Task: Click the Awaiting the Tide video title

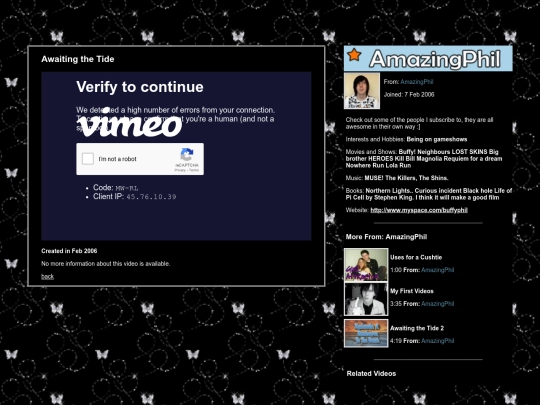Action: 78,59
